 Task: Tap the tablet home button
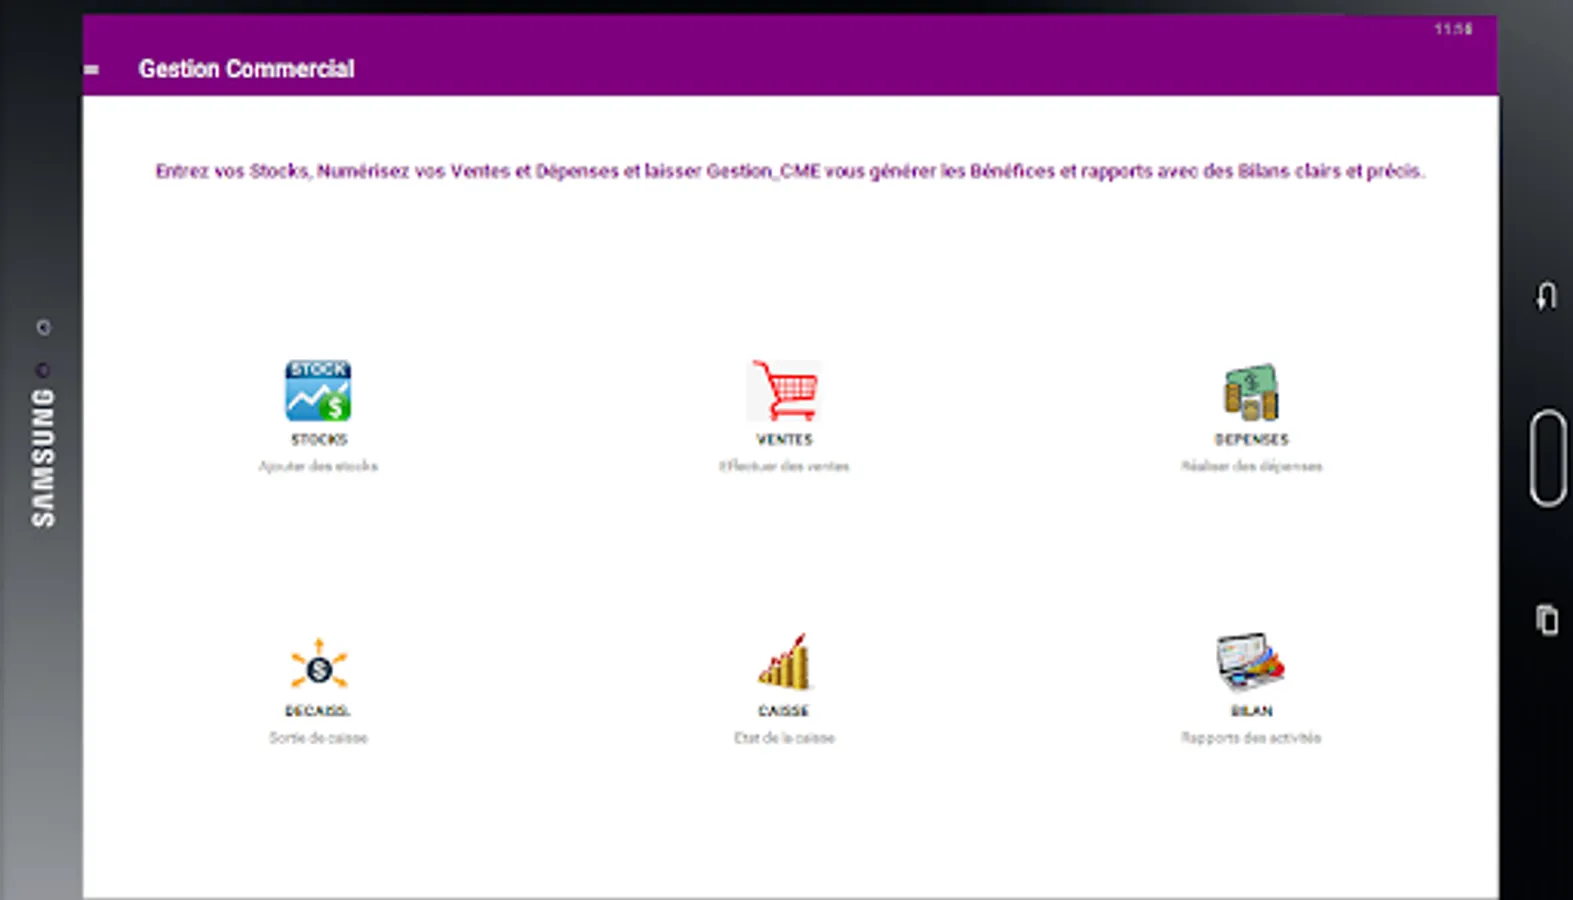point(1548,457)
